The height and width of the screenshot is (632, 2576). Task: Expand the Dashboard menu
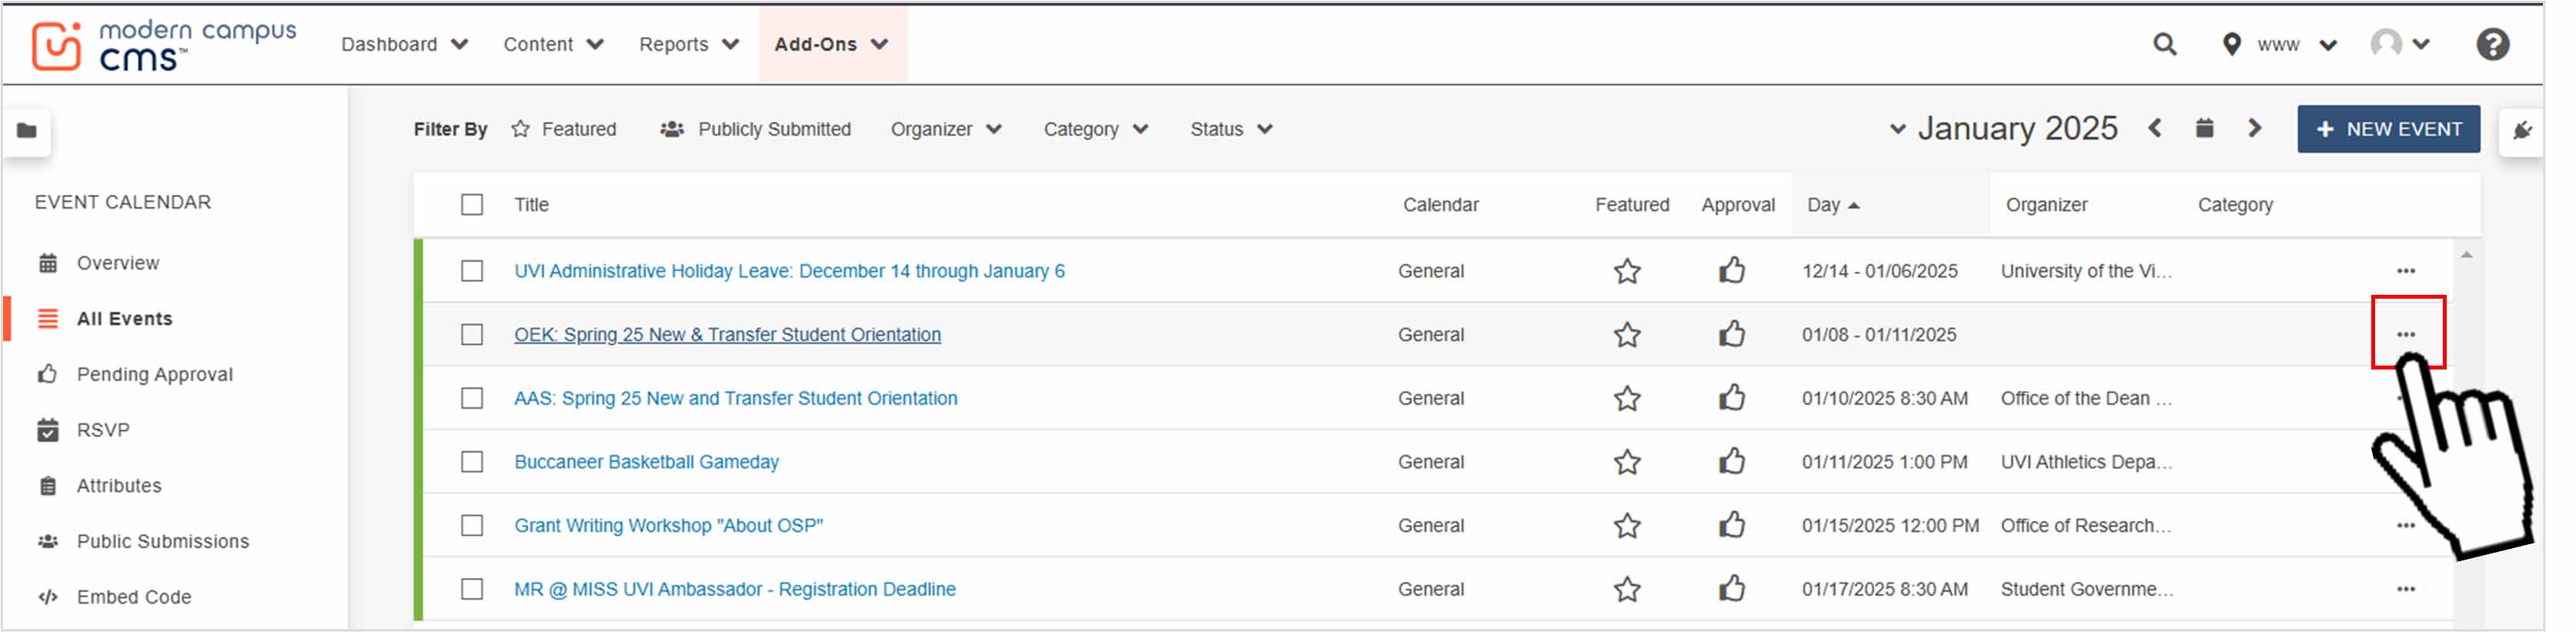[x=405, y=44]
